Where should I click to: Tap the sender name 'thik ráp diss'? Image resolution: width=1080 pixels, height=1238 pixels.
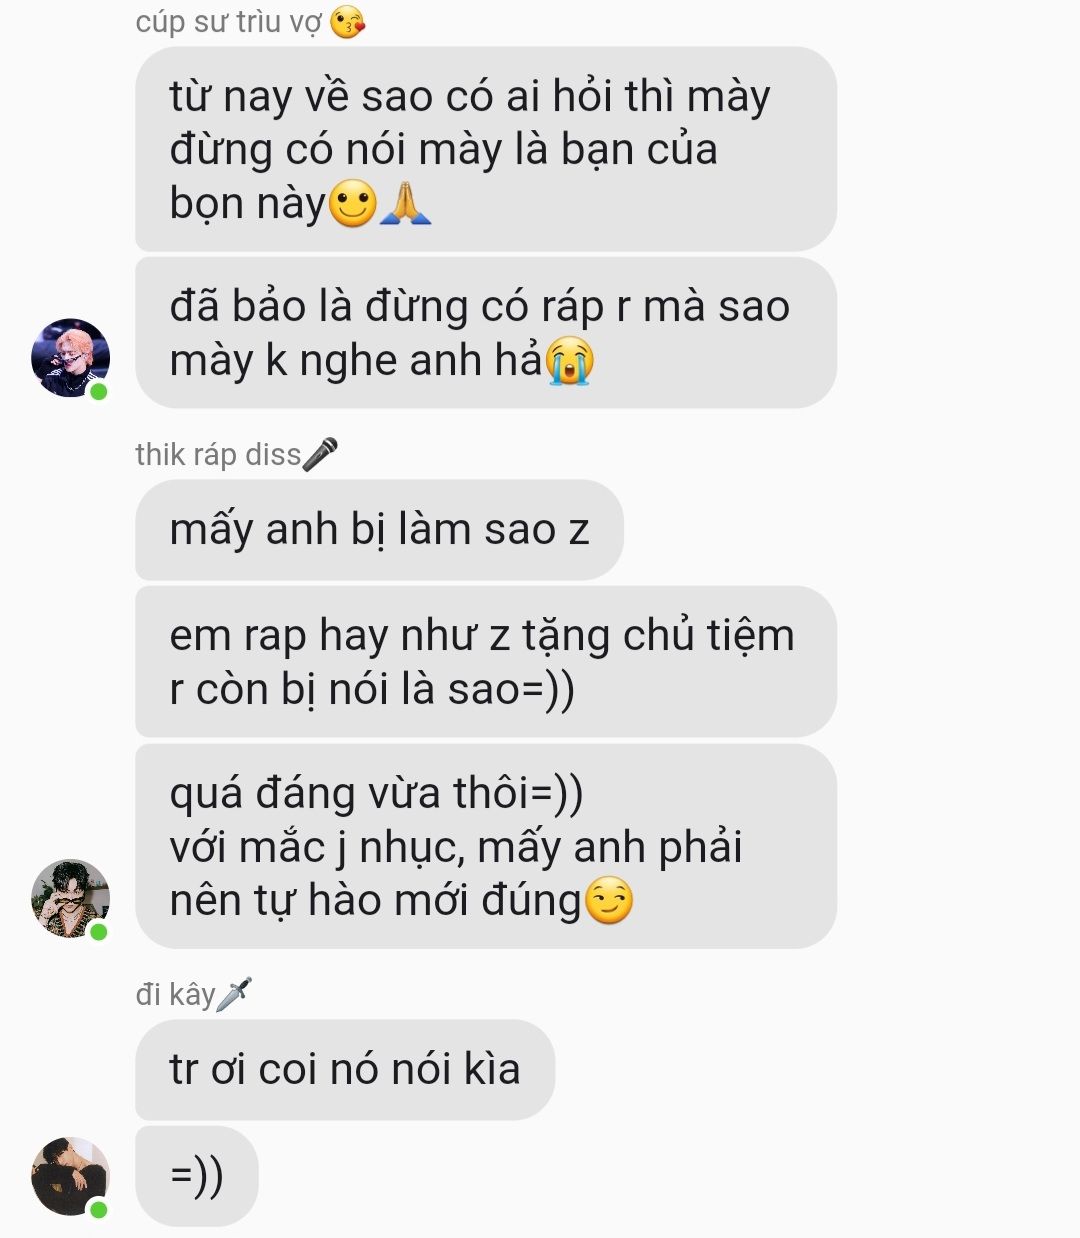pyautogui.click(x=218, y=455)
